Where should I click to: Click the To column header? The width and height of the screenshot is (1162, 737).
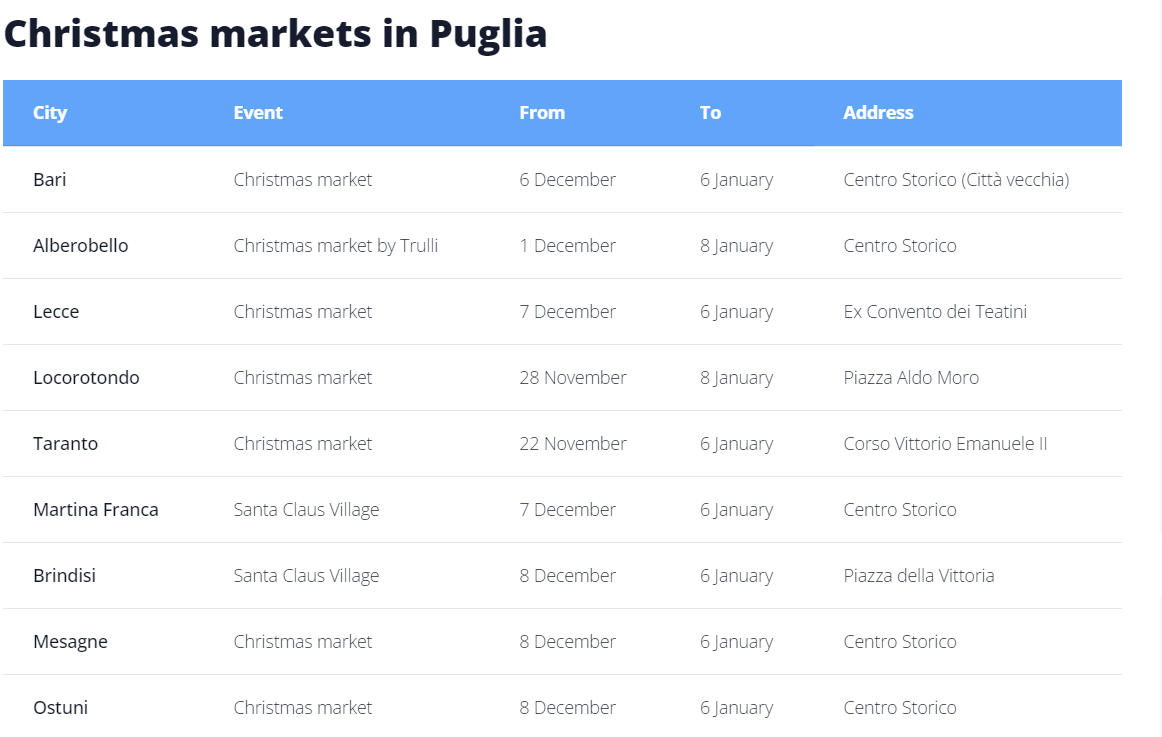(x=710, y=113)
